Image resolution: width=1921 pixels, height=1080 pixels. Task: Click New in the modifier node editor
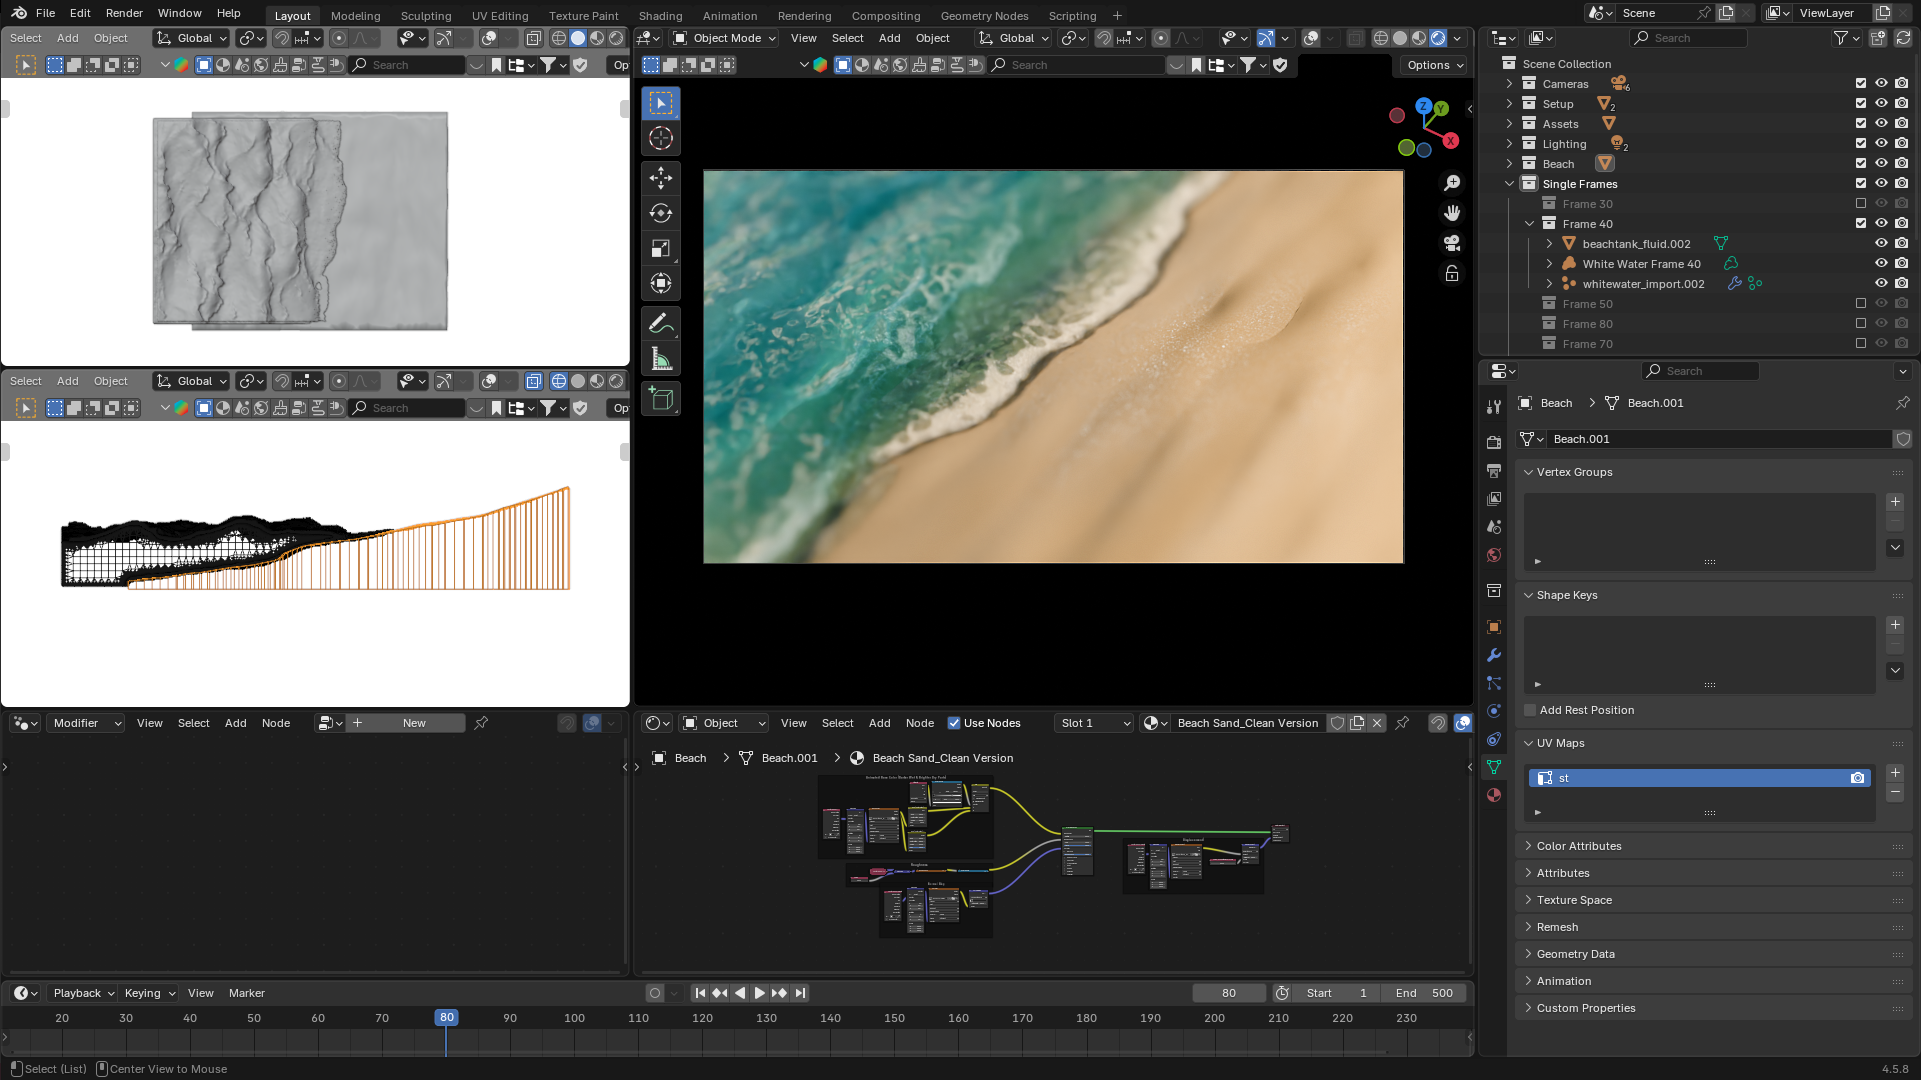point(405,723)
